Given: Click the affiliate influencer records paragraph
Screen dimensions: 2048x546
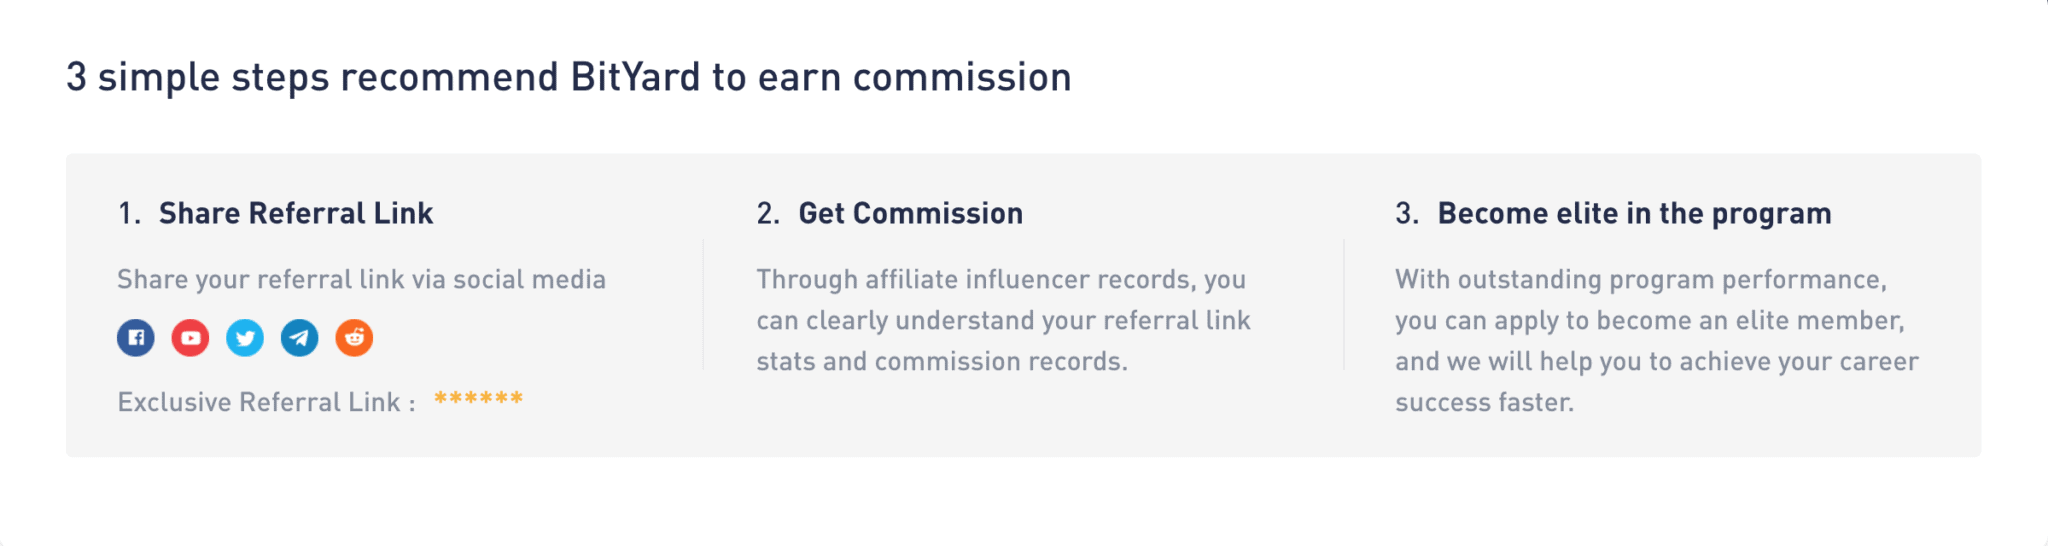Looking at the screenshot, I should 1003,320.
